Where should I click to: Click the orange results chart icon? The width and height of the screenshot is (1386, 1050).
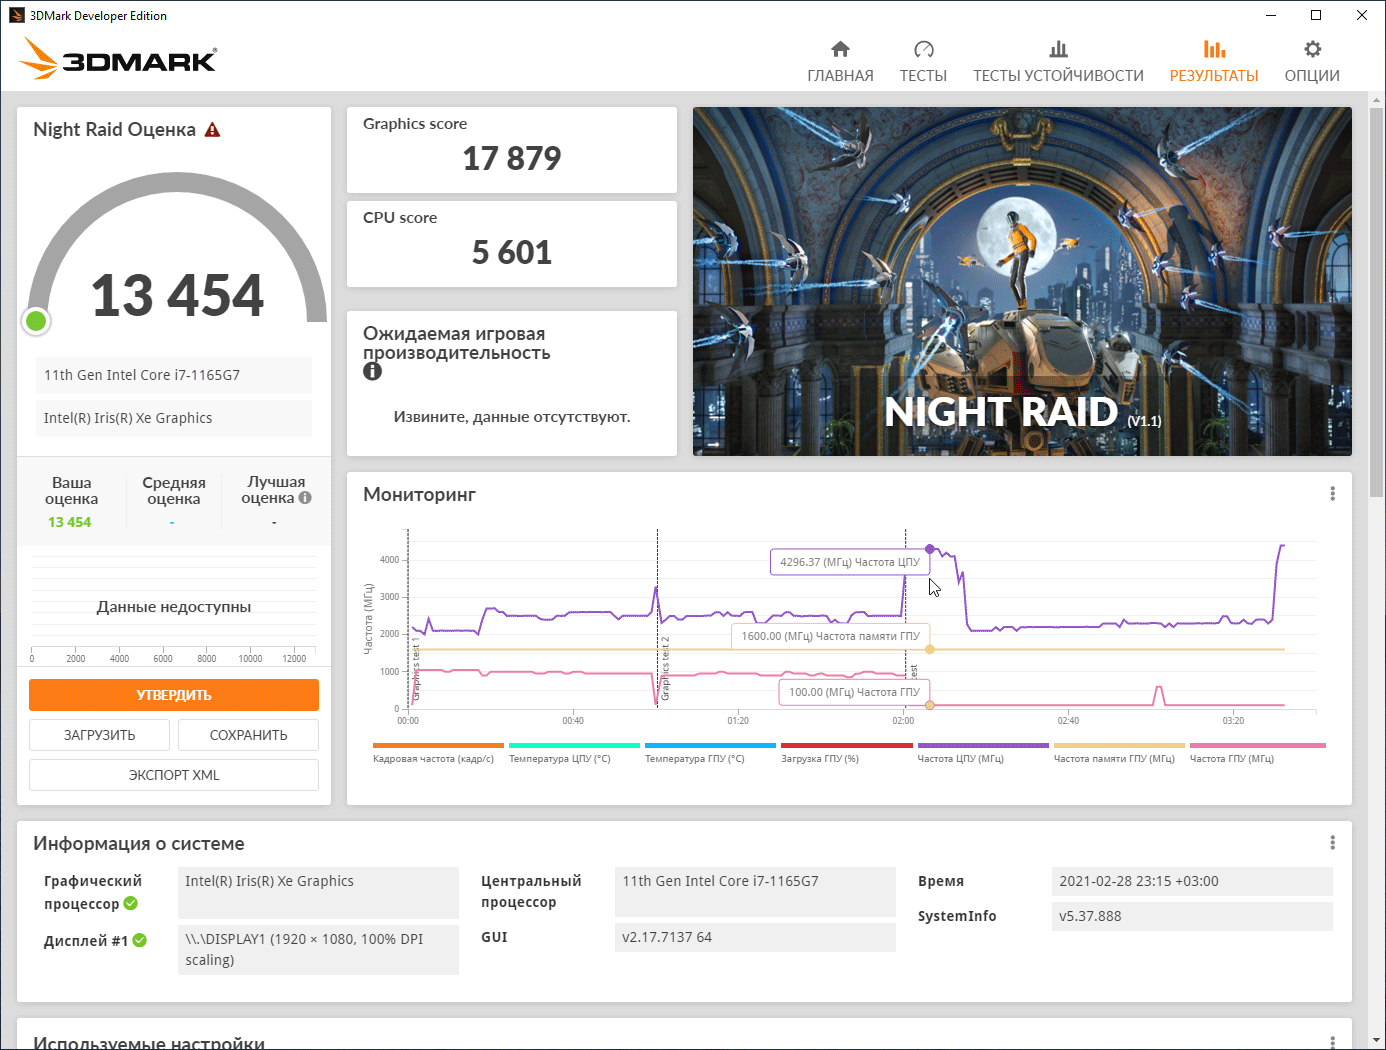tap(1214, 49)
